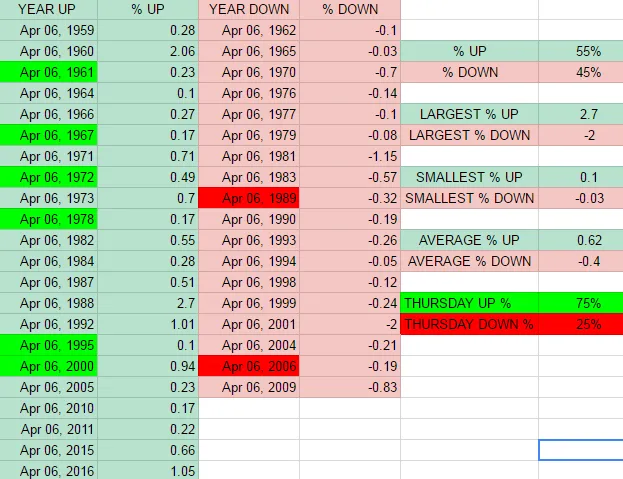The height and width of the screenshot is (479, 623).
Task: Click the Apr 06, 2010 cell
Action: 48,408
